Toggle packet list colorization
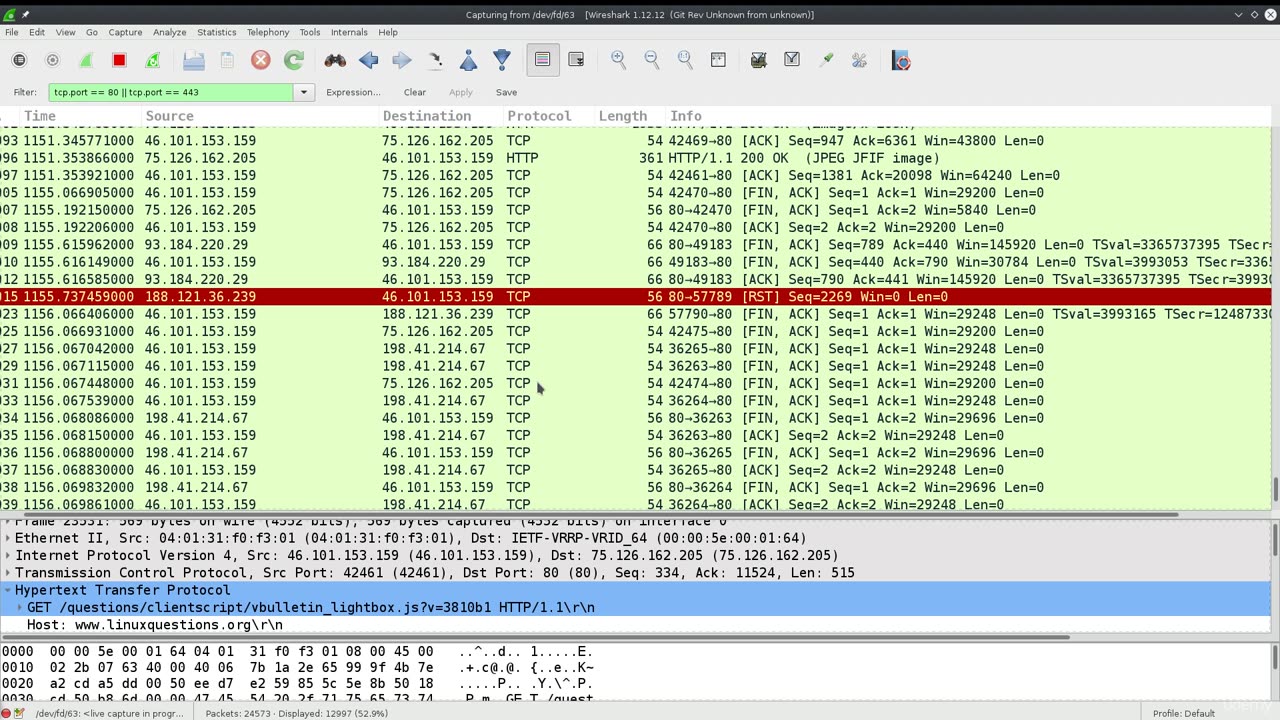The height and width of the screenshot is (720, 1280). (542, 60)
